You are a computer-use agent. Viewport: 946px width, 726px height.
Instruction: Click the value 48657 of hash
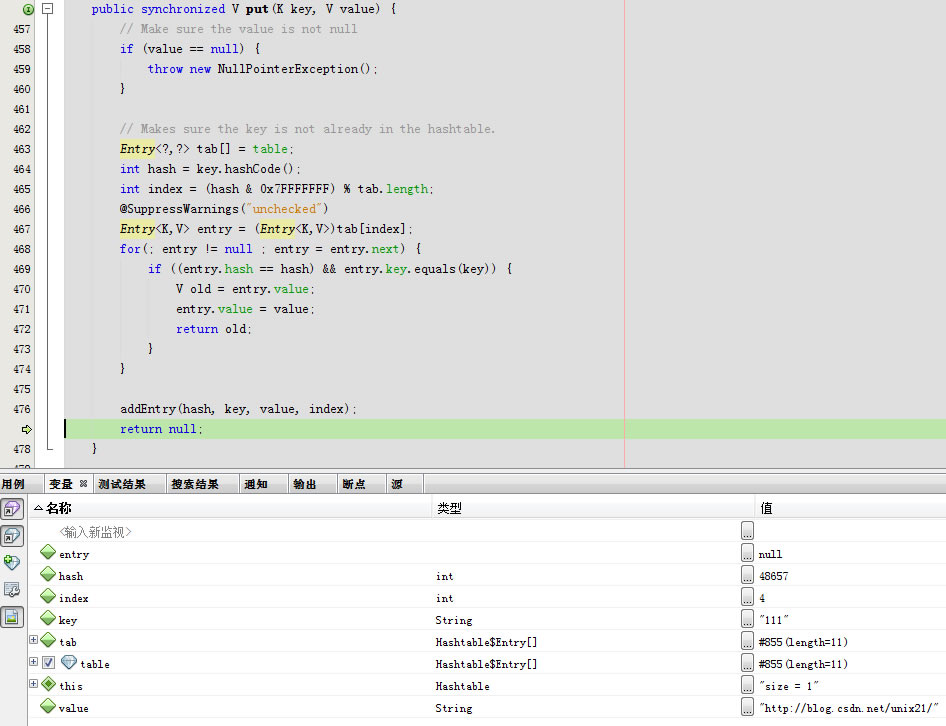click(773, 576)
